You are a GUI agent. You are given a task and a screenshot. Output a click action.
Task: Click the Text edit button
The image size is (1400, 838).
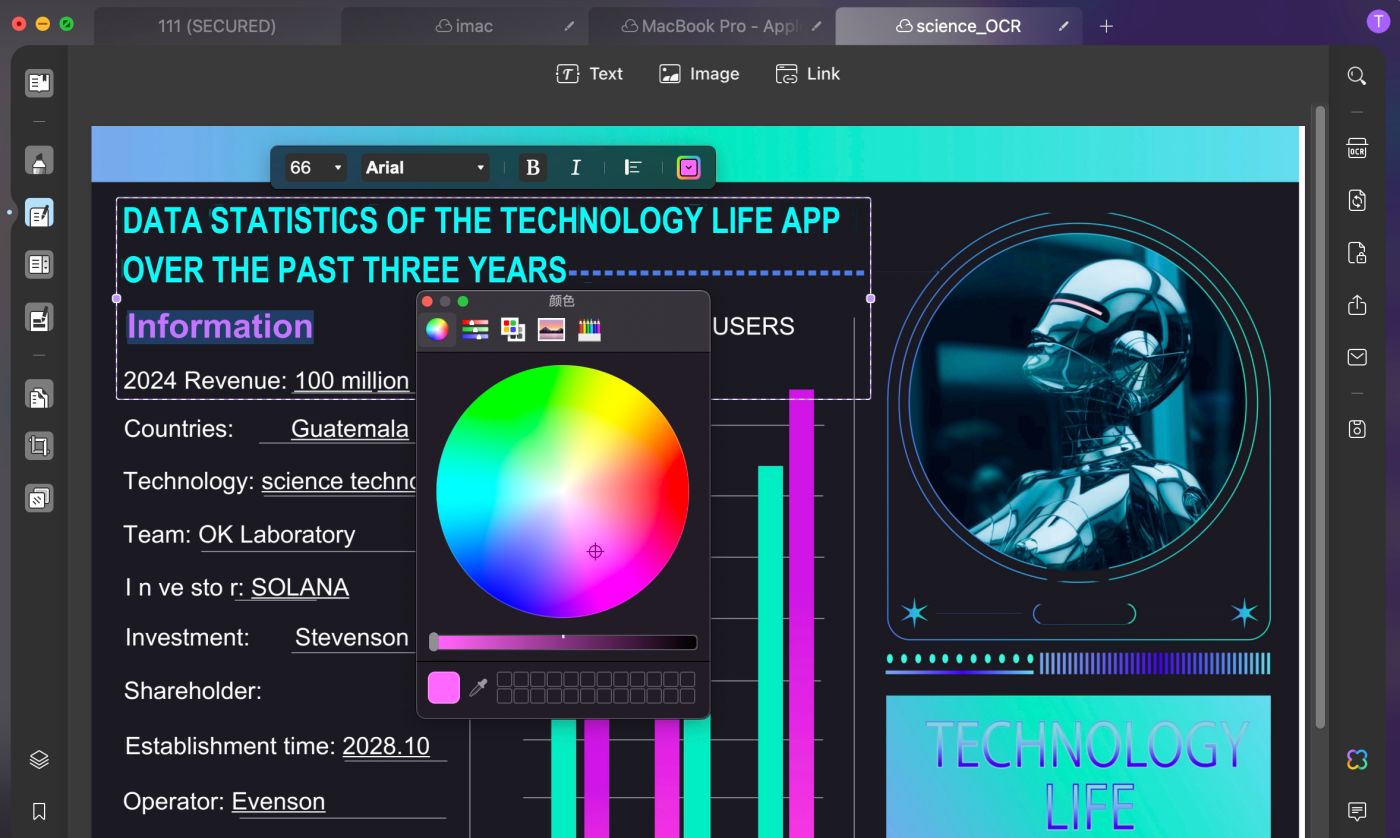tap(590, 74)
